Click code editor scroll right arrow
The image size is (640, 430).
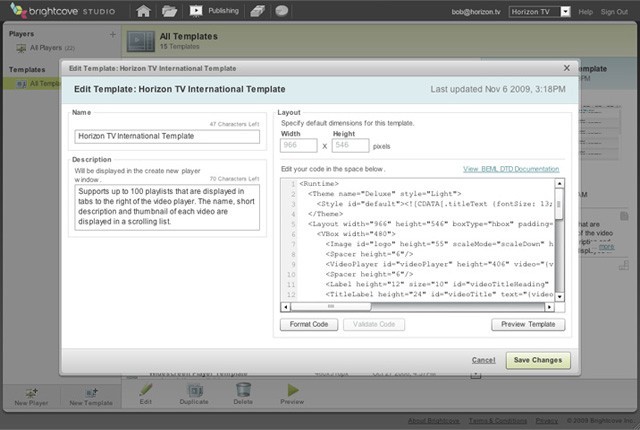550,307
